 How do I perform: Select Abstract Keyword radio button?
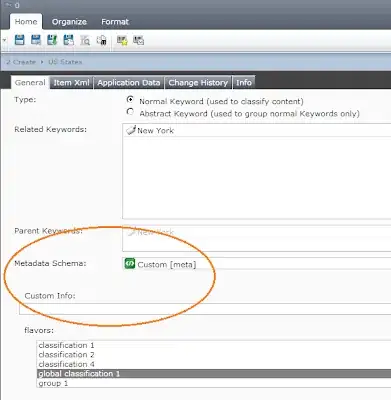(x=130, y=112)
